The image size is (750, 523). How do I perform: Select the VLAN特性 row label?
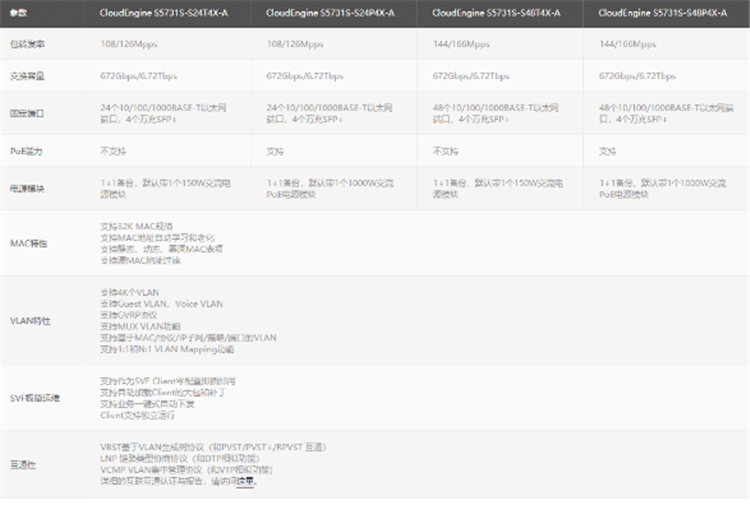pos(29,320)
